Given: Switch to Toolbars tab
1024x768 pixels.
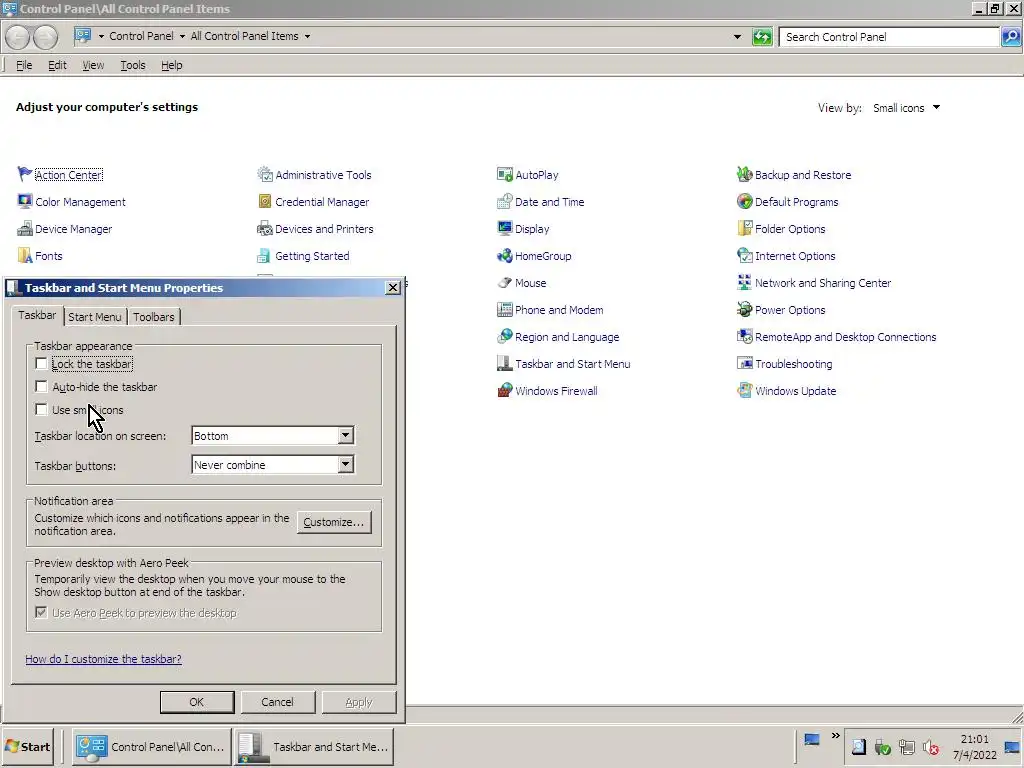Looking at the screenshot, I should 154,317.
